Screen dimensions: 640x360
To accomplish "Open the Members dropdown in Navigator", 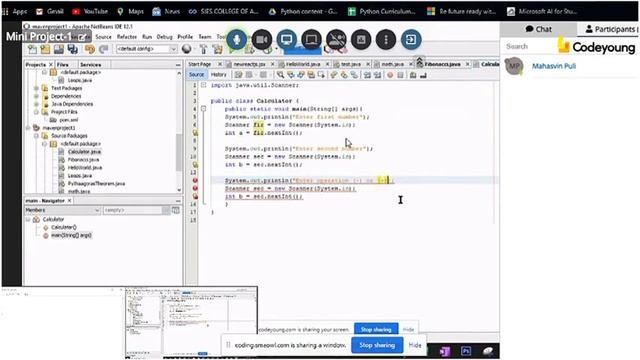I will click(62, 210).
